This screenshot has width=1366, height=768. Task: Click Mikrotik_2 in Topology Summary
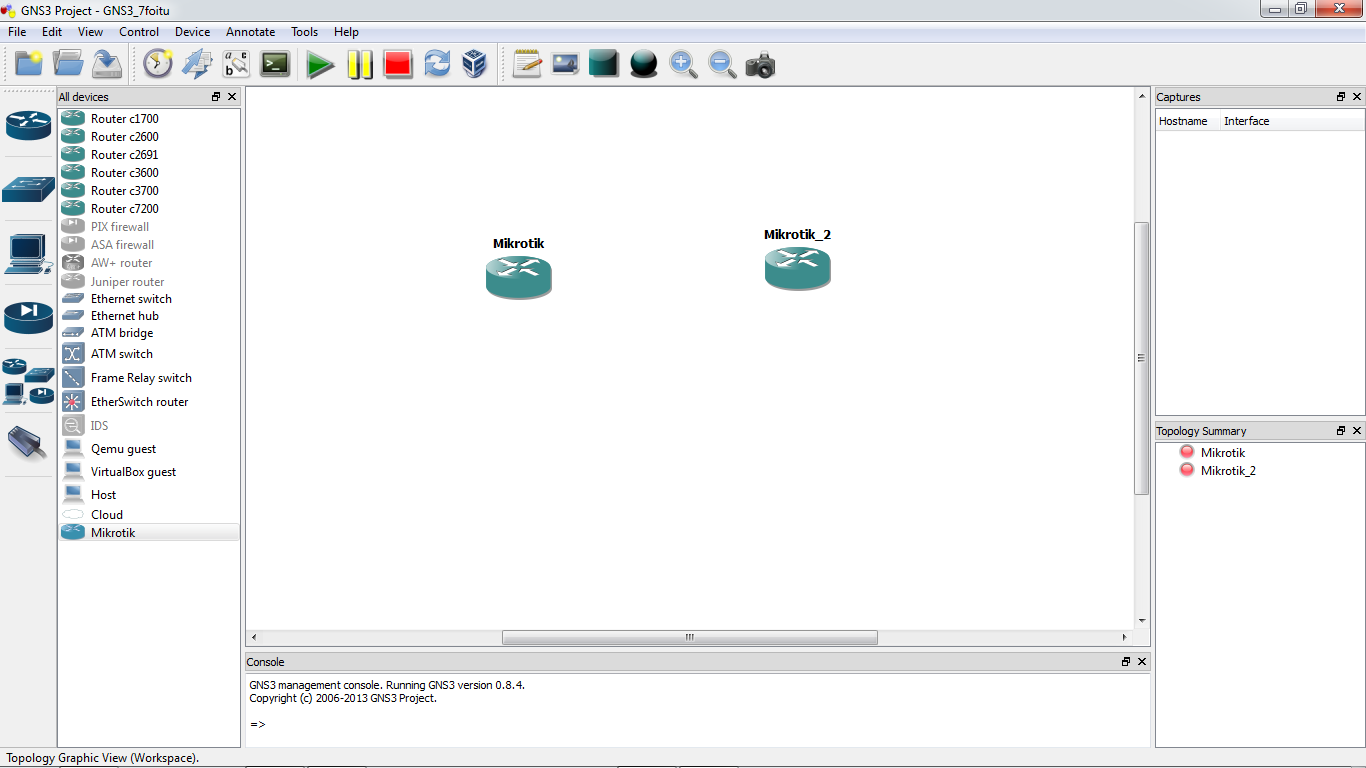click(1228, 471)
